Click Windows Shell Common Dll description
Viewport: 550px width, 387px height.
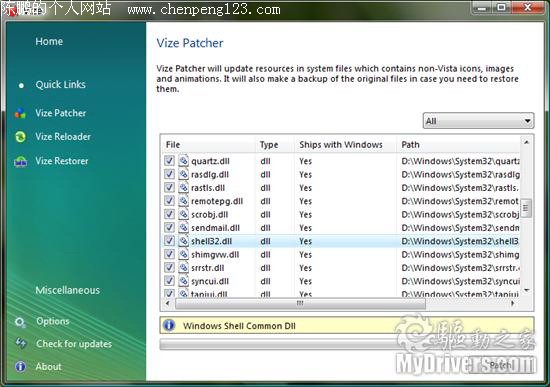(239, 326)
